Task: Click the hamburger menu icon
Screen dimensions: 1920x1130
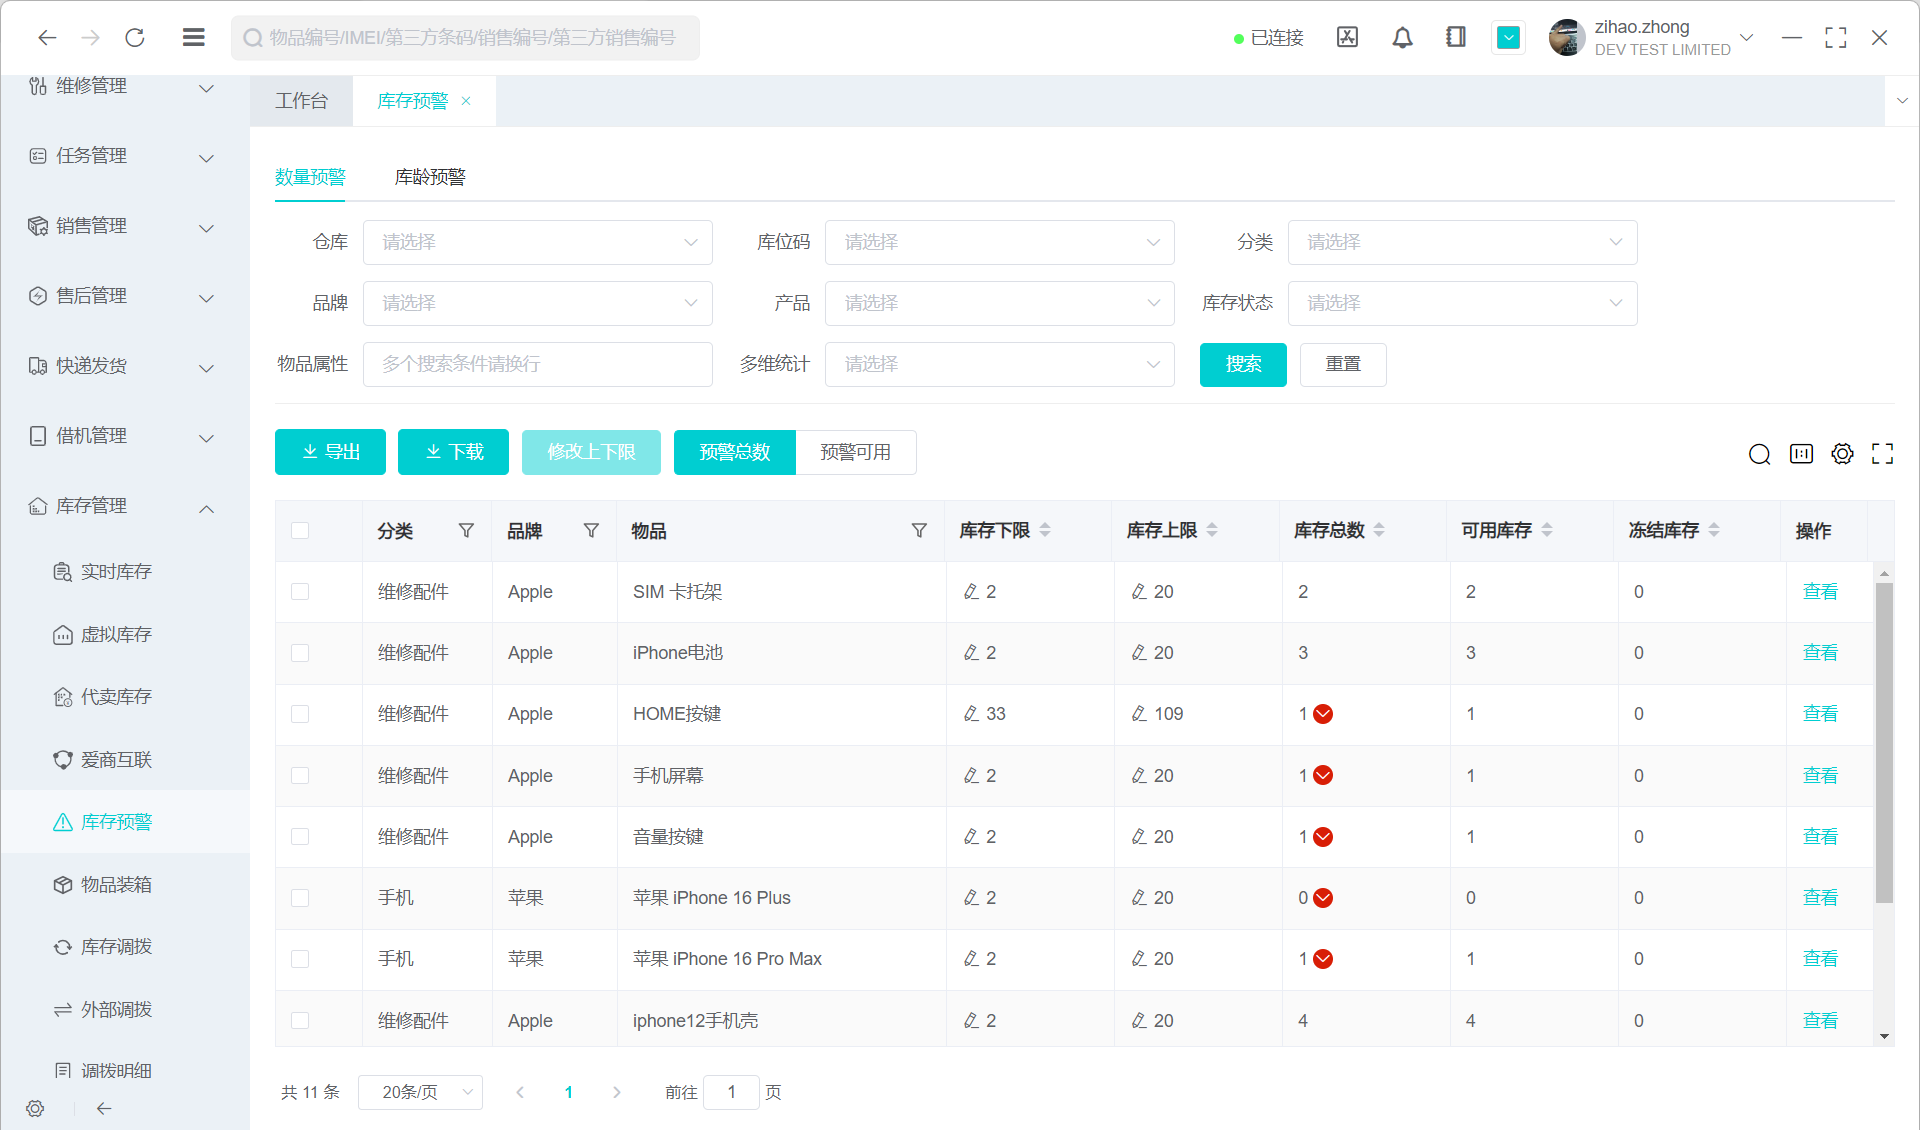Action: click(x=194, y=38)
